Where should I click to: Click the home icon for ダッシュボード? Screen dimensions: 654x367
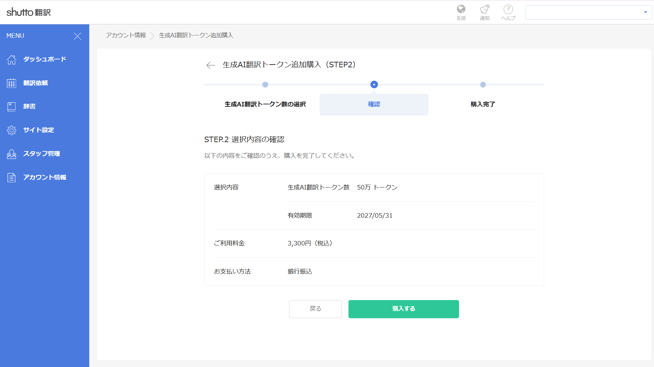[x=11, y=60]
